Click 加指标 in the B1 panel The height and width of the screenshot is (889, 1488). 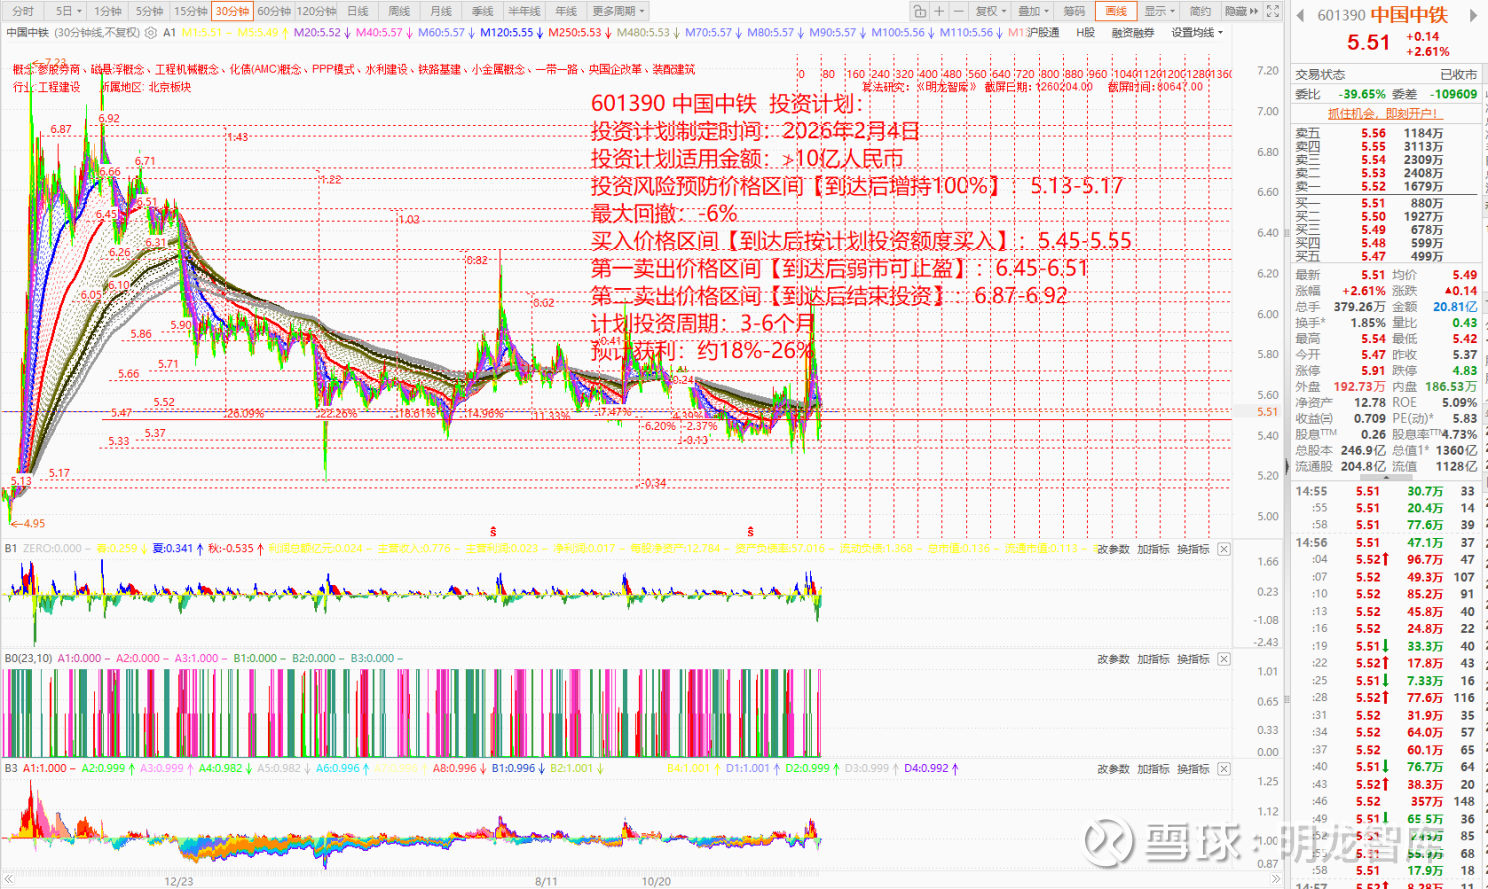pyautogui.click(x=1153, y=549)
